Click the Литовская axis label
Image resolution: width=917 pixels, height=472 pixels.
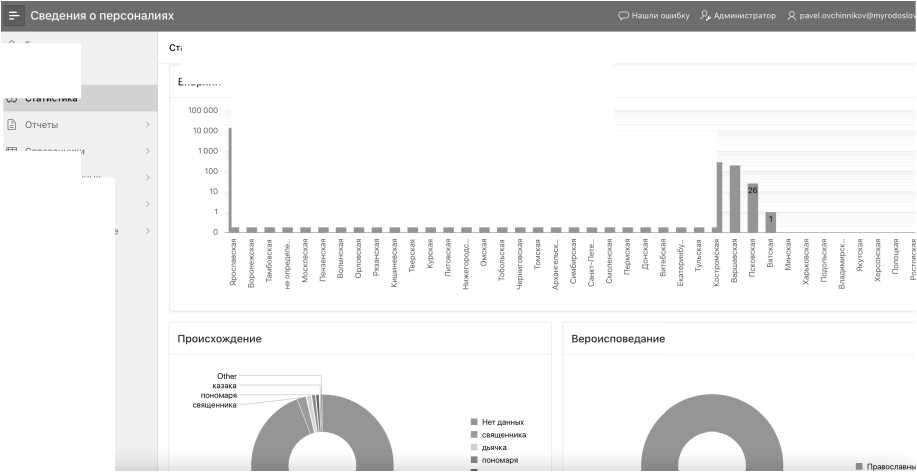[x=448, y=257]
